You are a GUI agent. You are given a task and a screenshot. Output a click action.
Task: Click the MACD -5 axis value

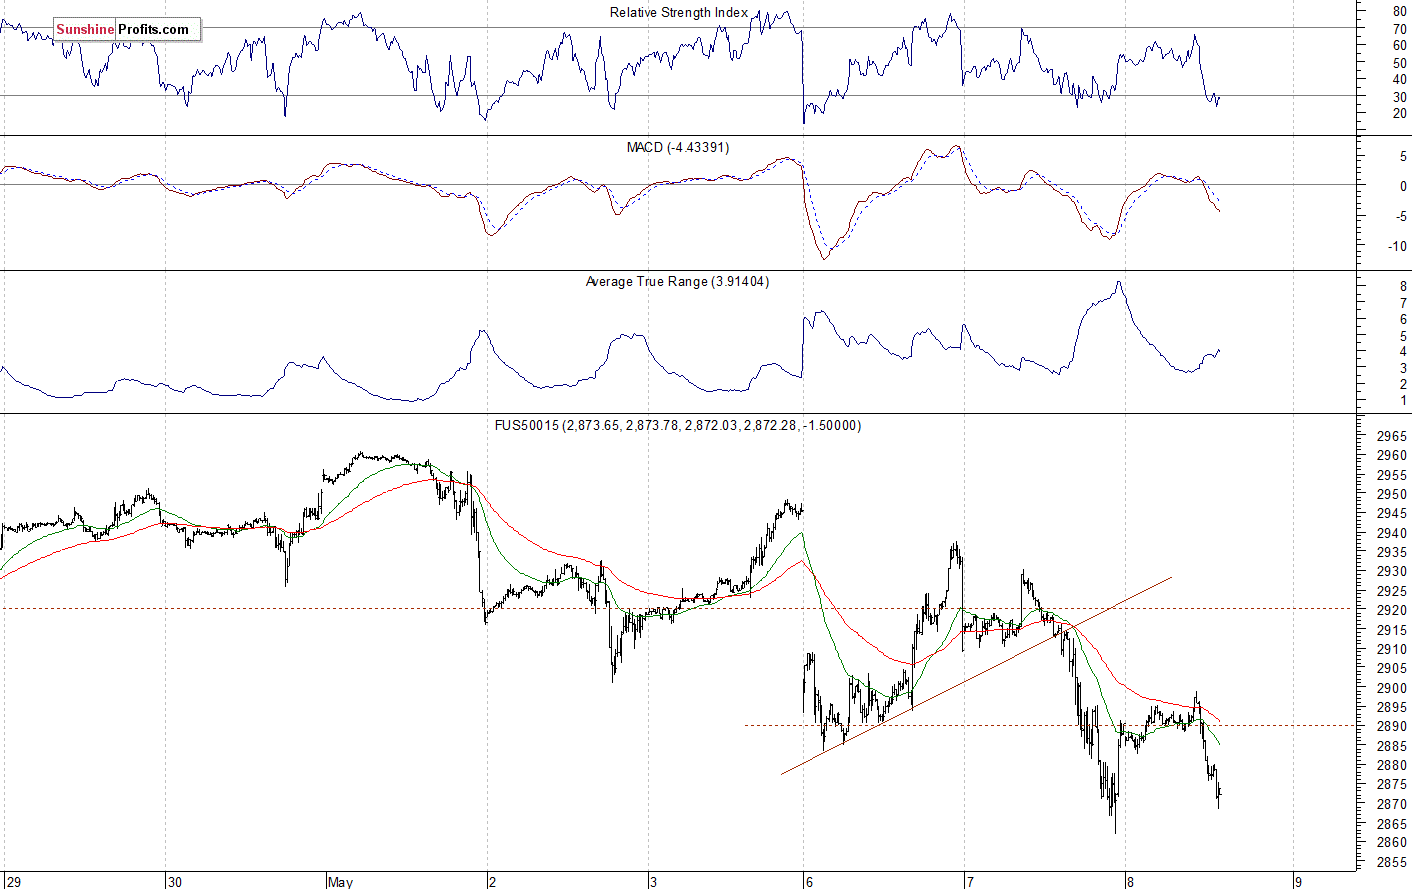pyautogui.click(x=1400, y=216)
